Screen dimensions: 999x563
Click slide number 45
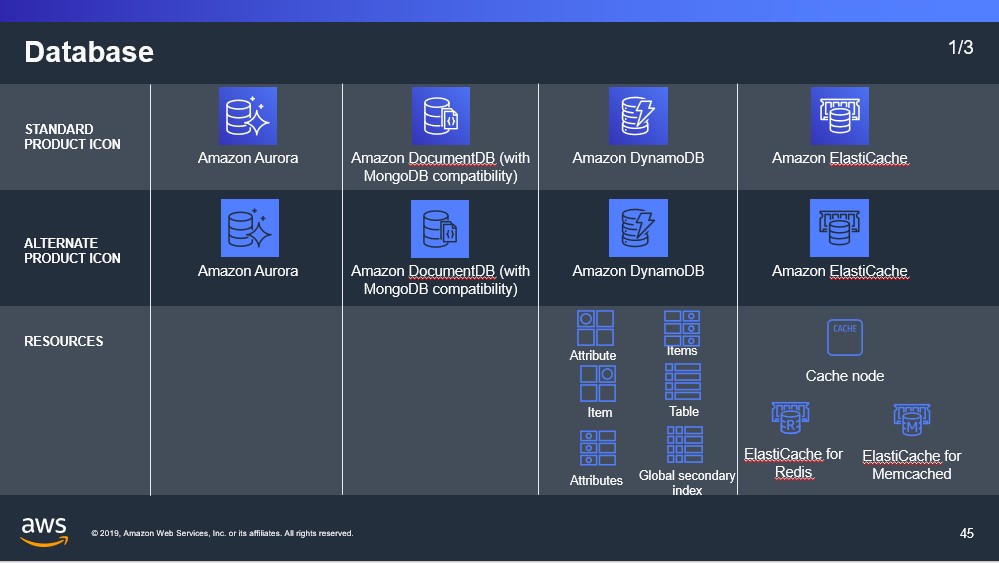[x=967, y=534]
